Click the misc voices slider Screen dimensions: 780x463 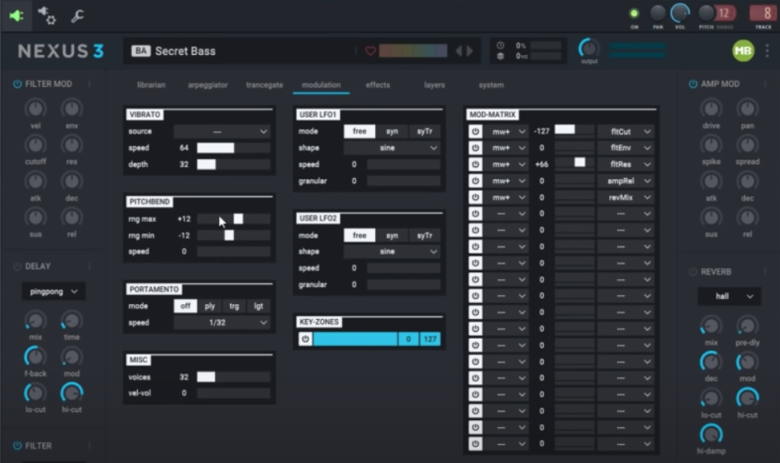pos(233,377)
